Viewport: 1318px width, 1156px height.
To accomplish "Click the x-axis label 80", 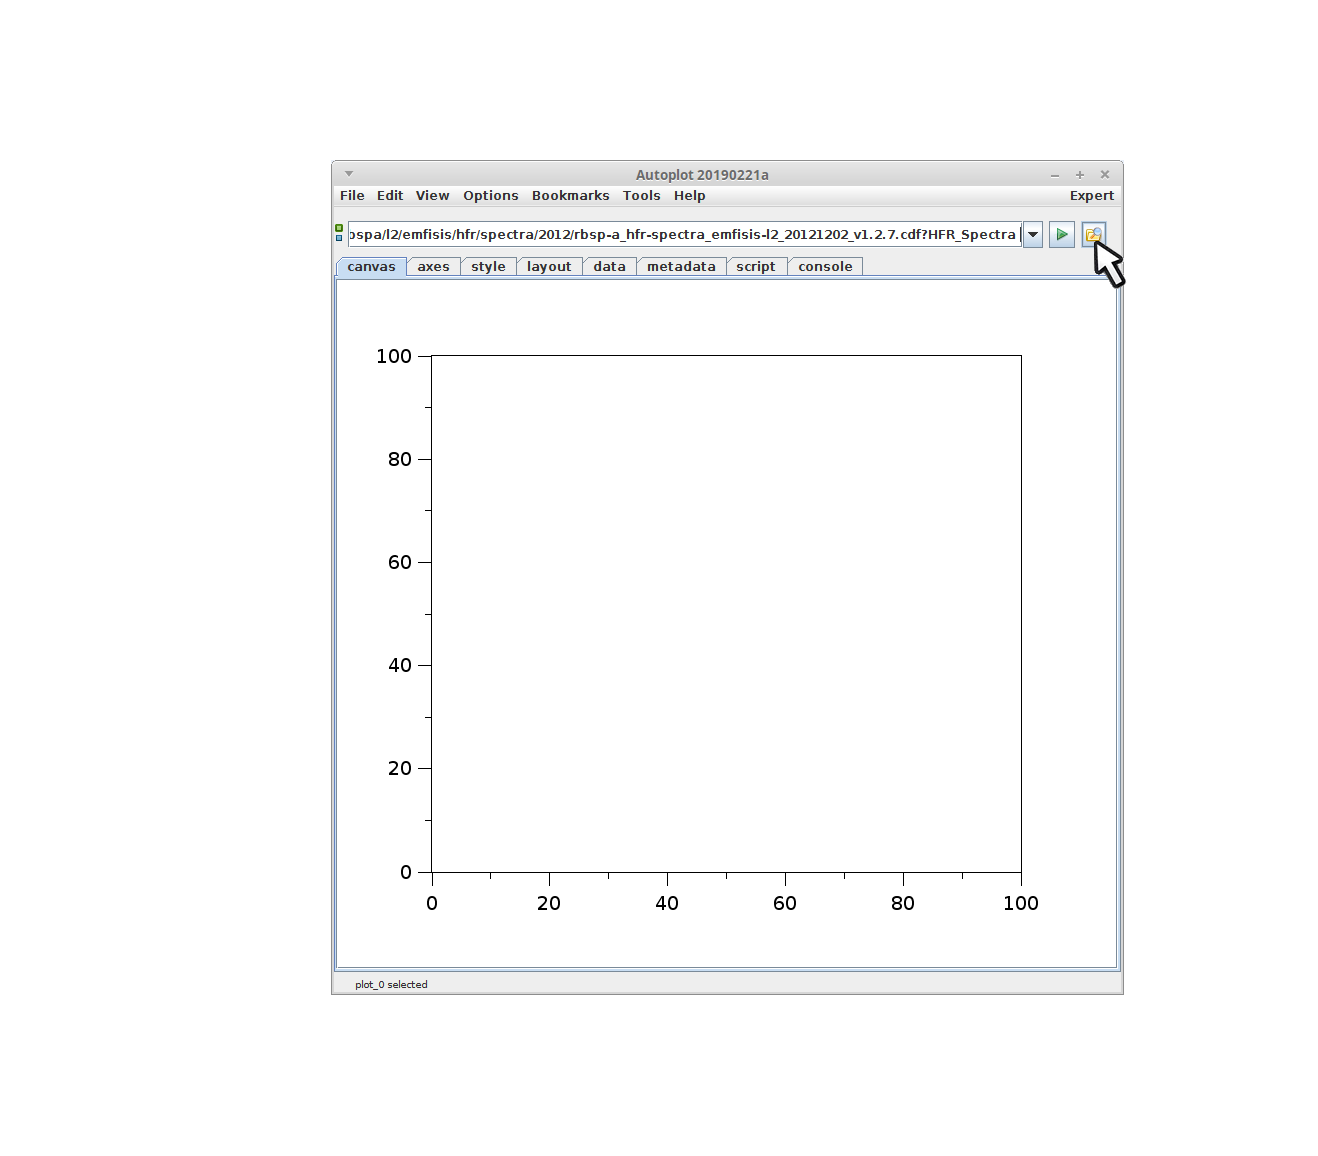I will click(x=903, y=903).
